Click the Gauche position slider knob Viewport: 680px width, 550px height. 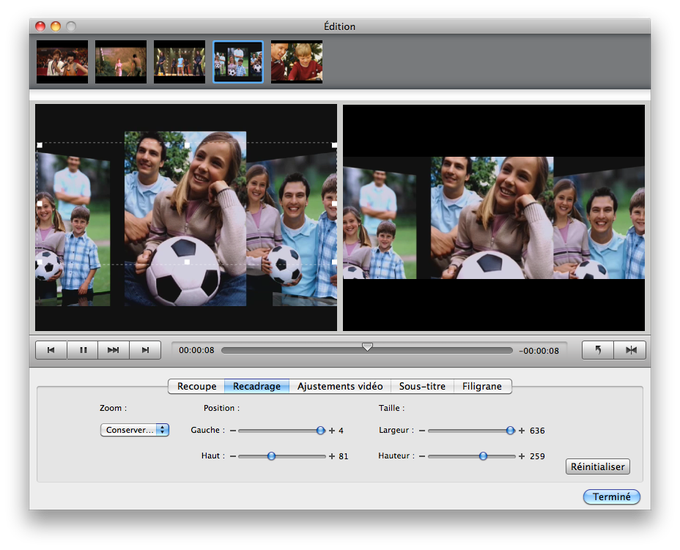click(320, 430)
